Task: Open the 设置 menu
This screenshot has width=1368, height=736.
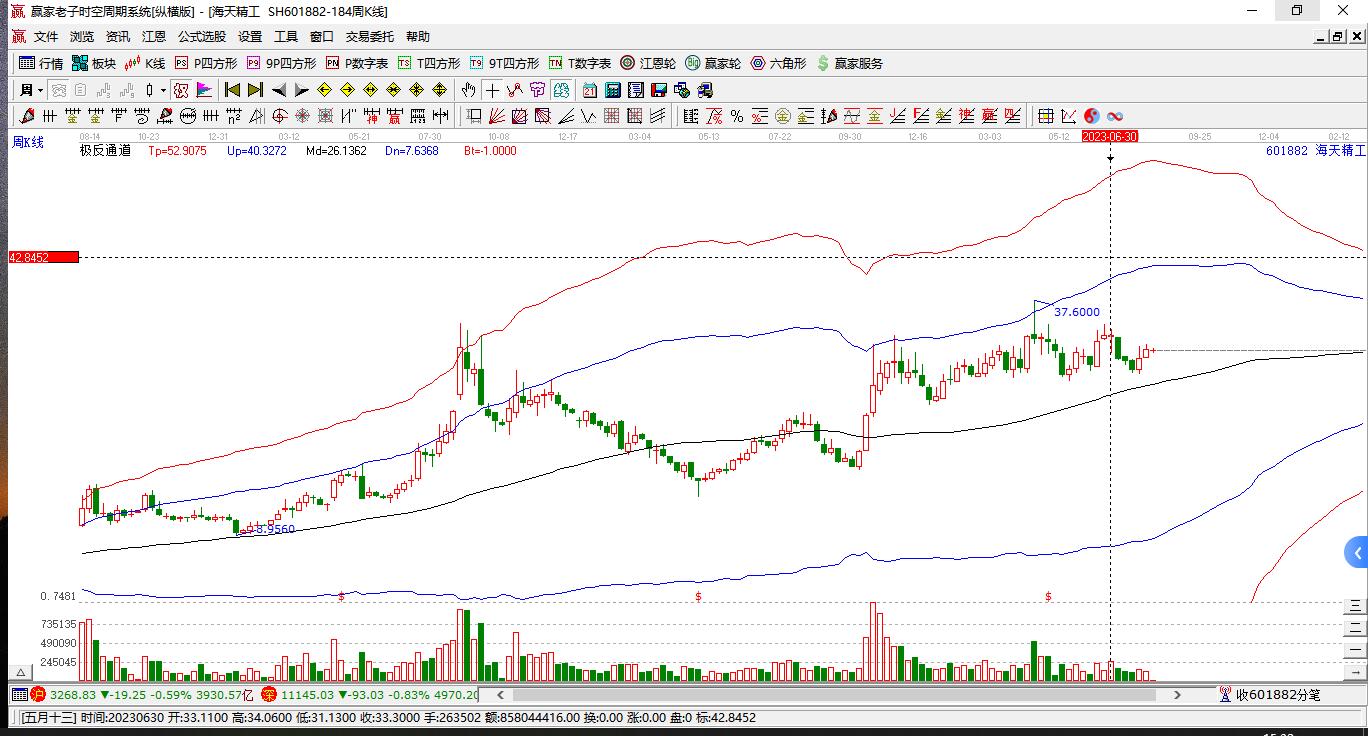Action: (x=250, y=37)
